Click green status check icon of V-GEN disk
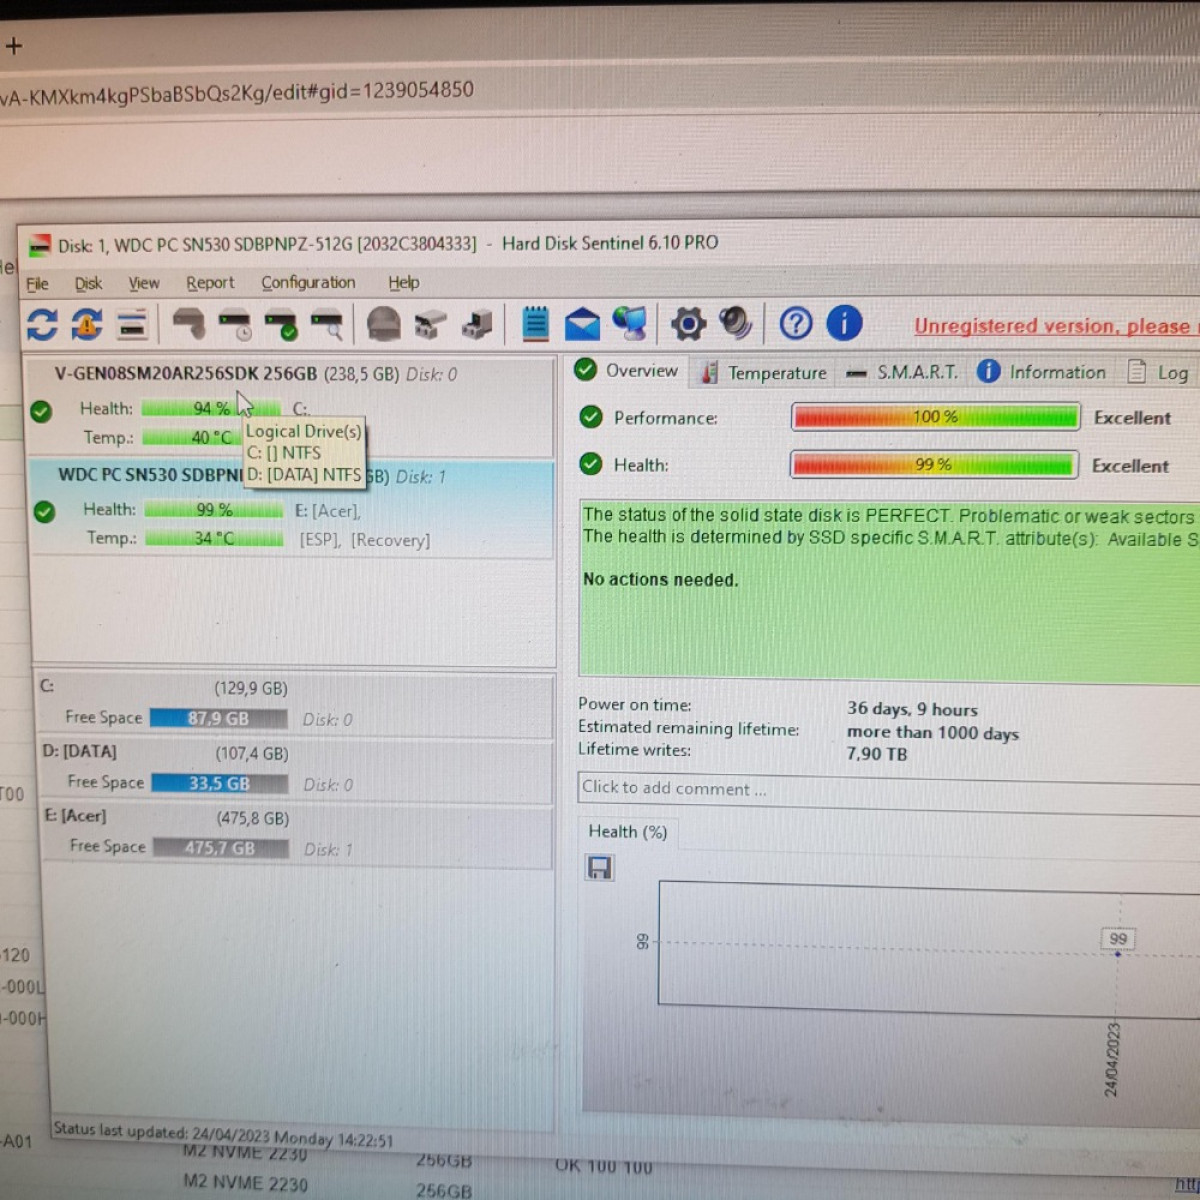 coord(41,411)
